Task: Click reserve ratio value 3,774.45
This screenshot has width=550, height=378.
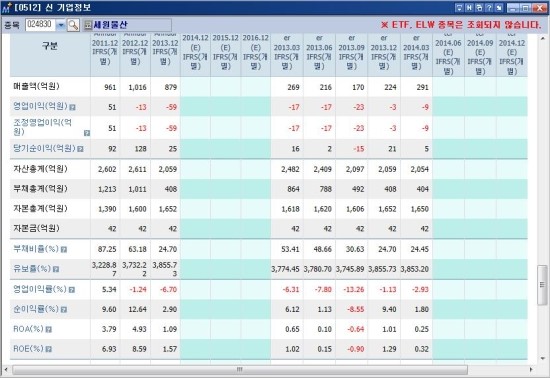Action: tap(286, 269)
